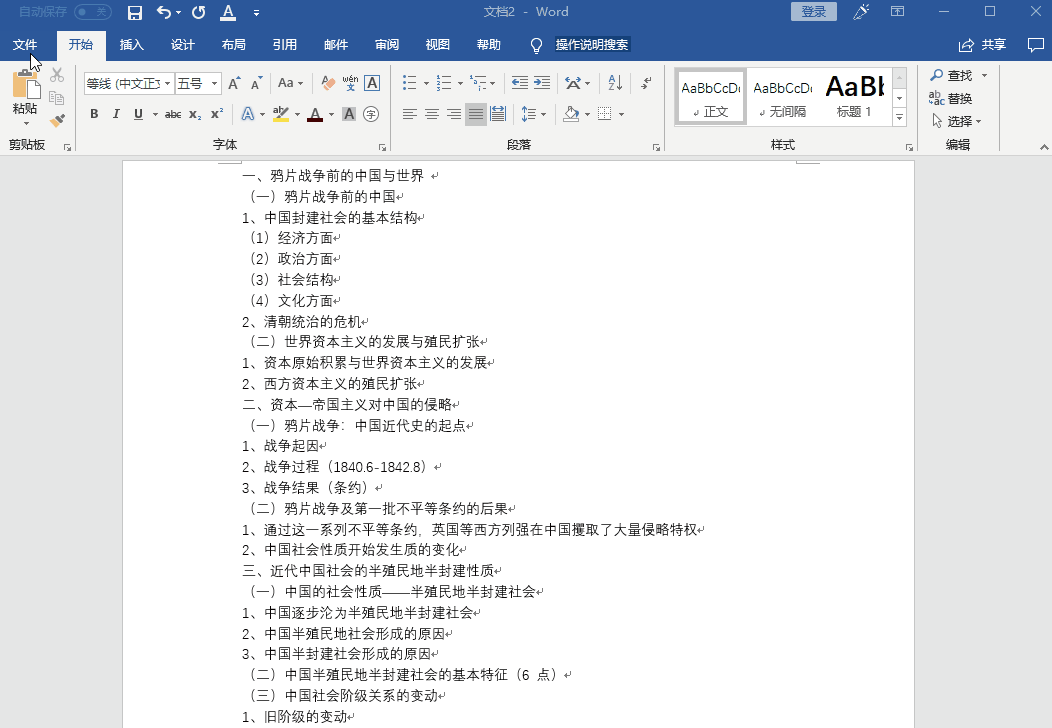Align text left
The height and width of the screenshot is (728, 1052).
(410, 114)
